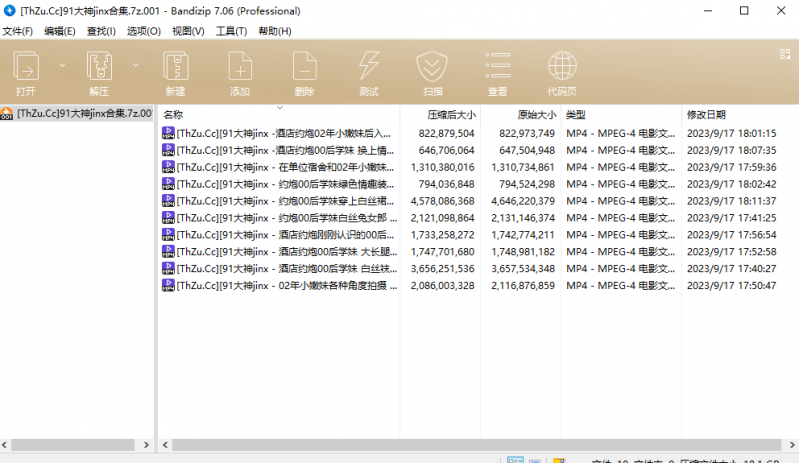
Task: Click the 新建 (New archive) icon
Action: coord(176,66)
